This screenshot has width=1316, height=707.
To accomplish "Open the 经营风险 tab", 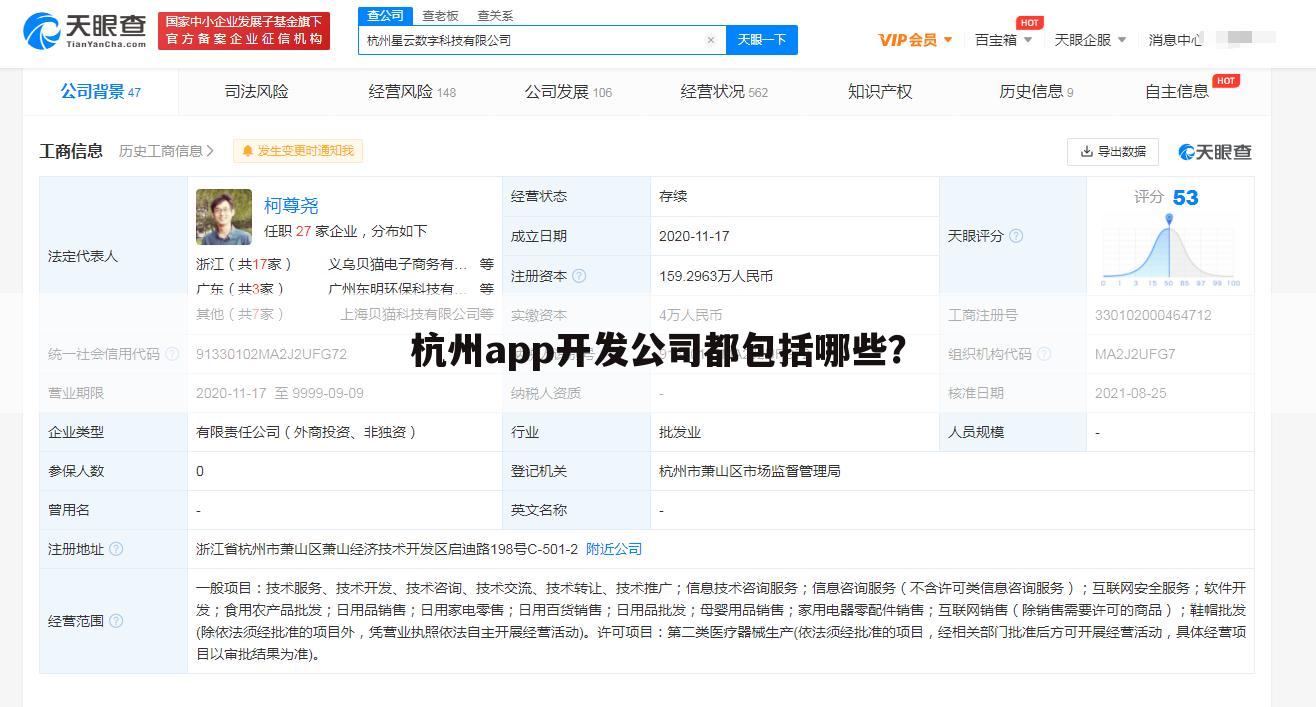I will 412,92.
